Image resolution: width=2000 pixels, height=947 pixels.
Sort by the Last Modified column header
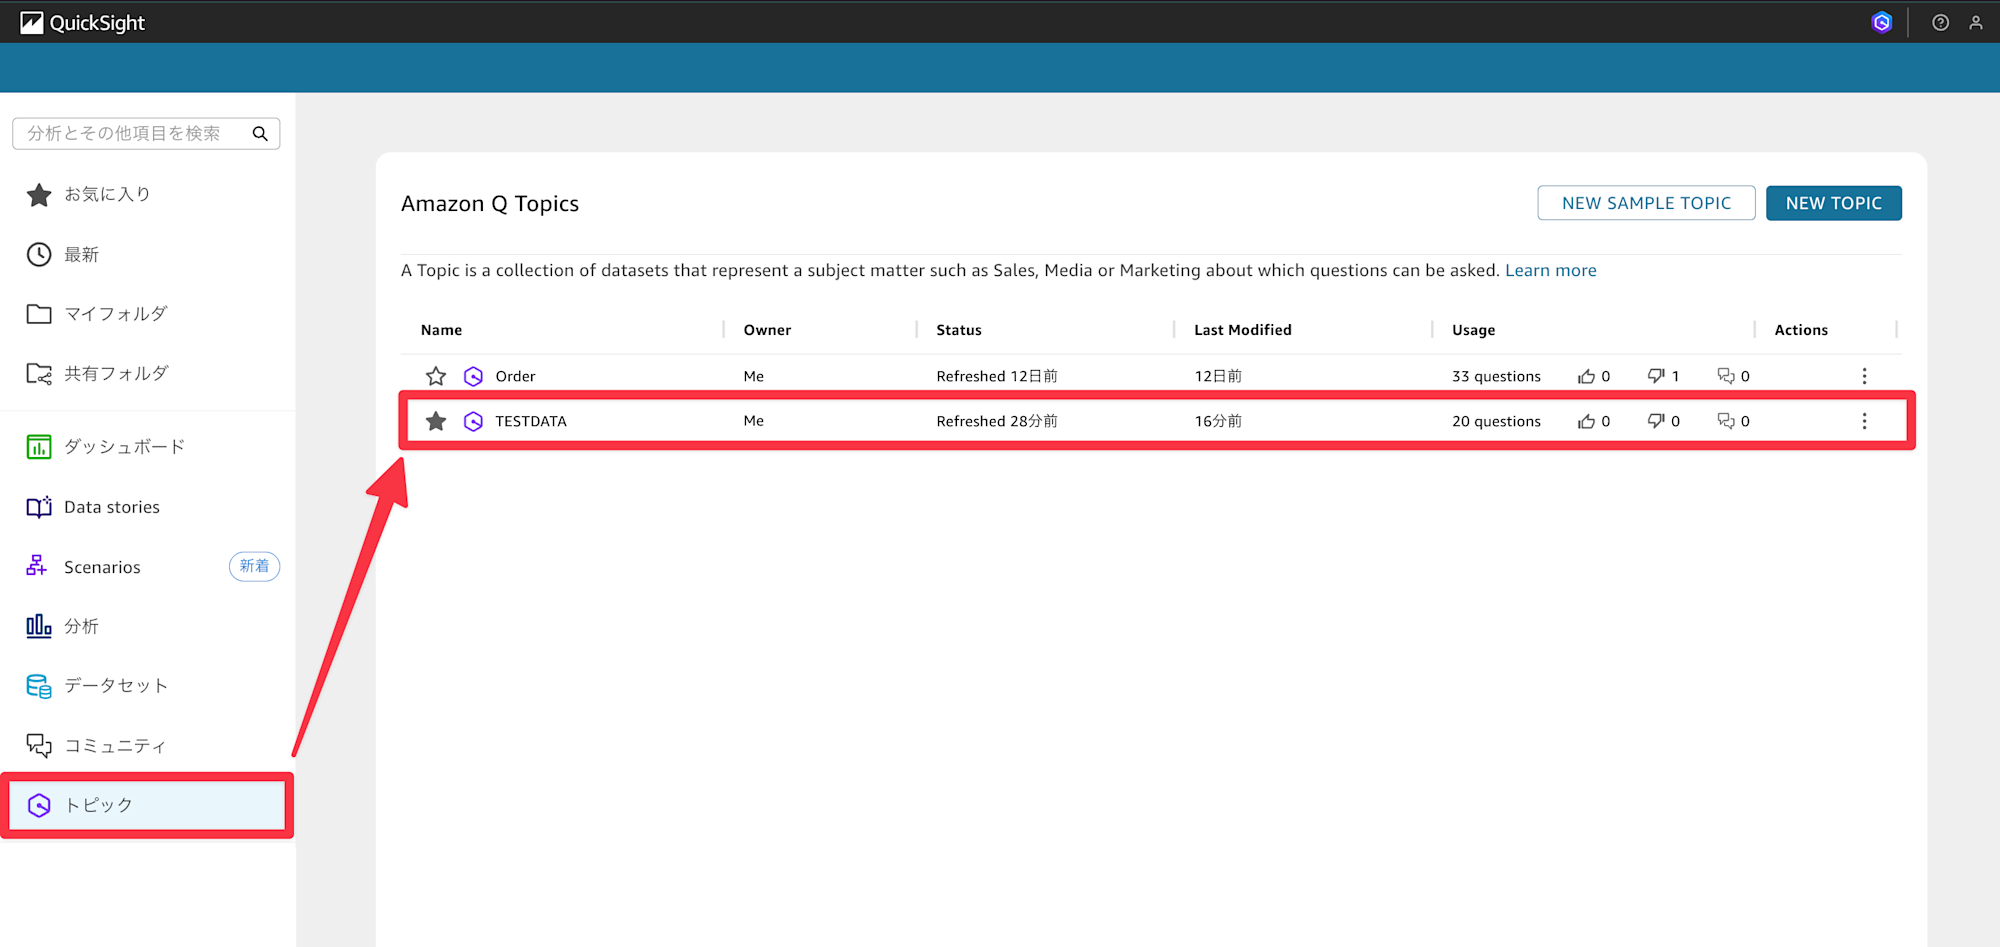pyautogui.click(x=1243, y=330)
